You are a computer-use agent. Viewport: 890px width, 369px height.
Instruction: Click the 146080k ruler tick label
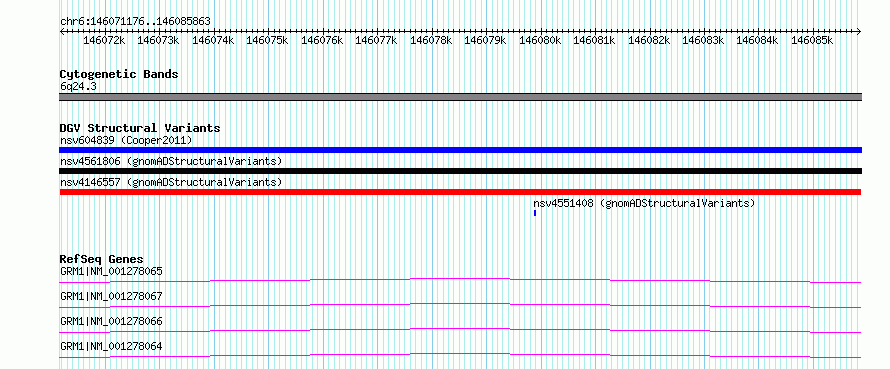coord(540,40)
